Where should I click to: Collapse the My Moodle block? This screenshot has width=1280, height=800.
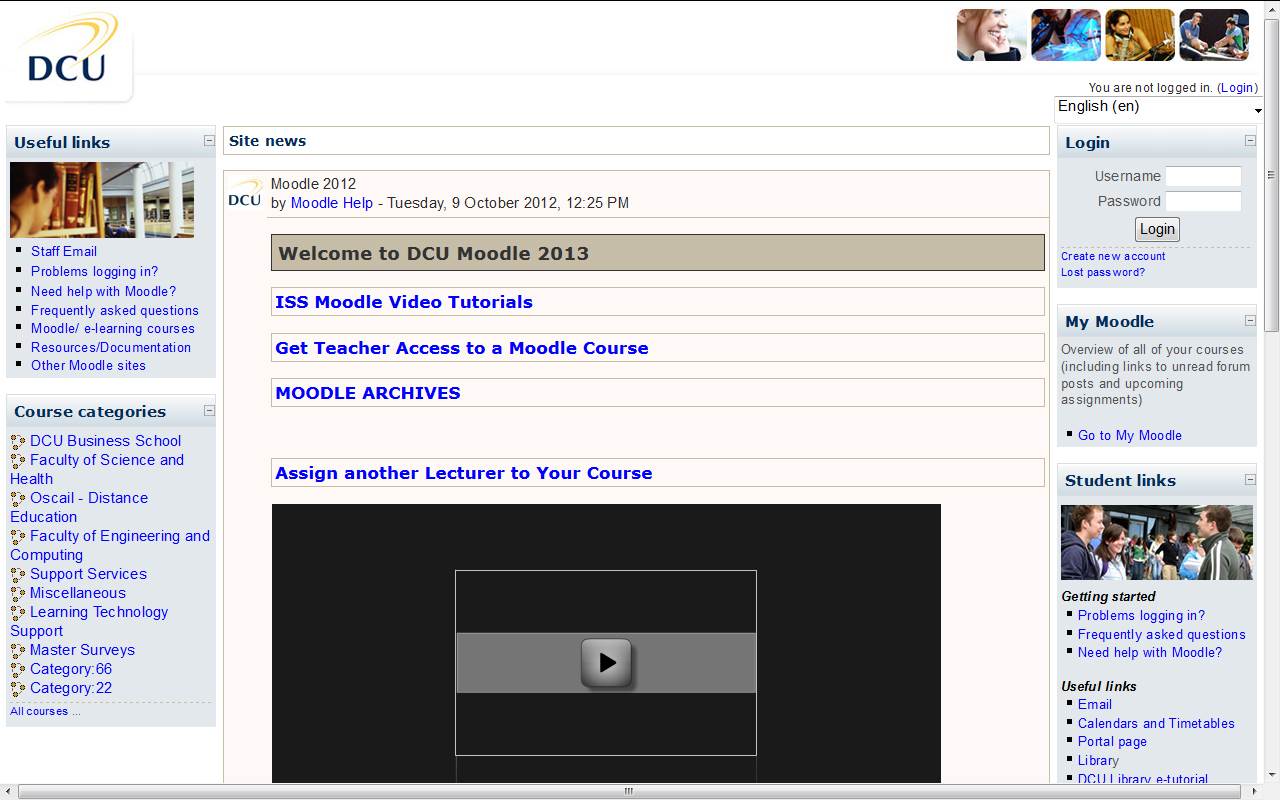(1250, 320)
